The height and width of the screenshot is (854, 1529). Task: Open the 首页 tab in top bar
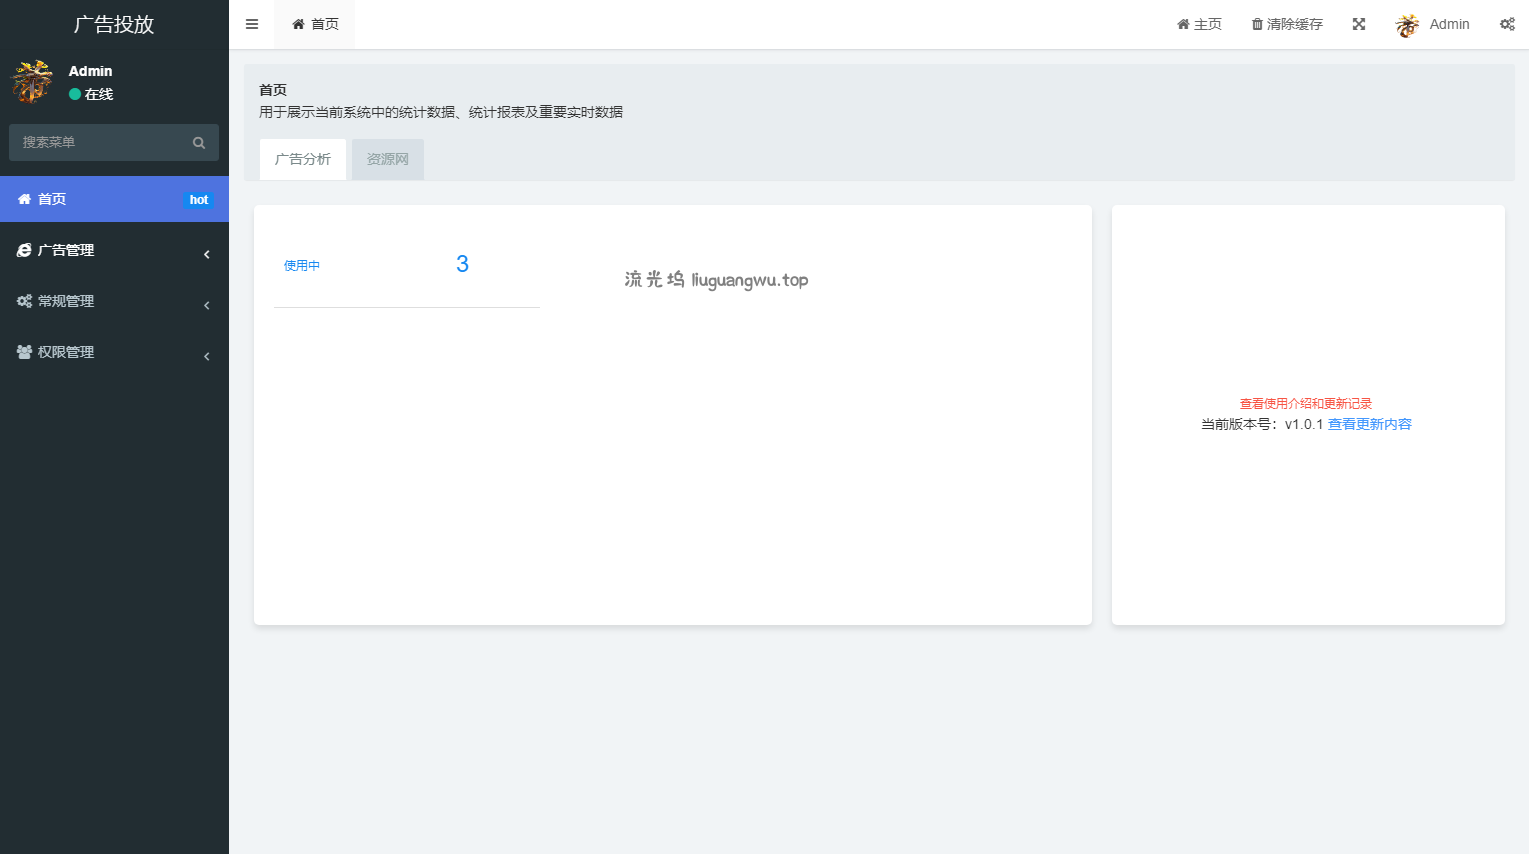point(315,24)
